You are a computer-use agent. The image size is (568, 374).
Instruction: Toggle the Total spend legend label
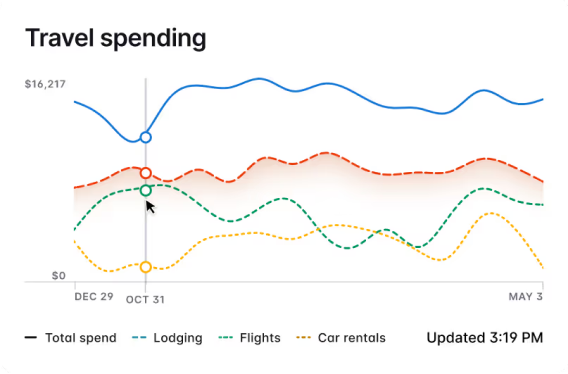81,338
